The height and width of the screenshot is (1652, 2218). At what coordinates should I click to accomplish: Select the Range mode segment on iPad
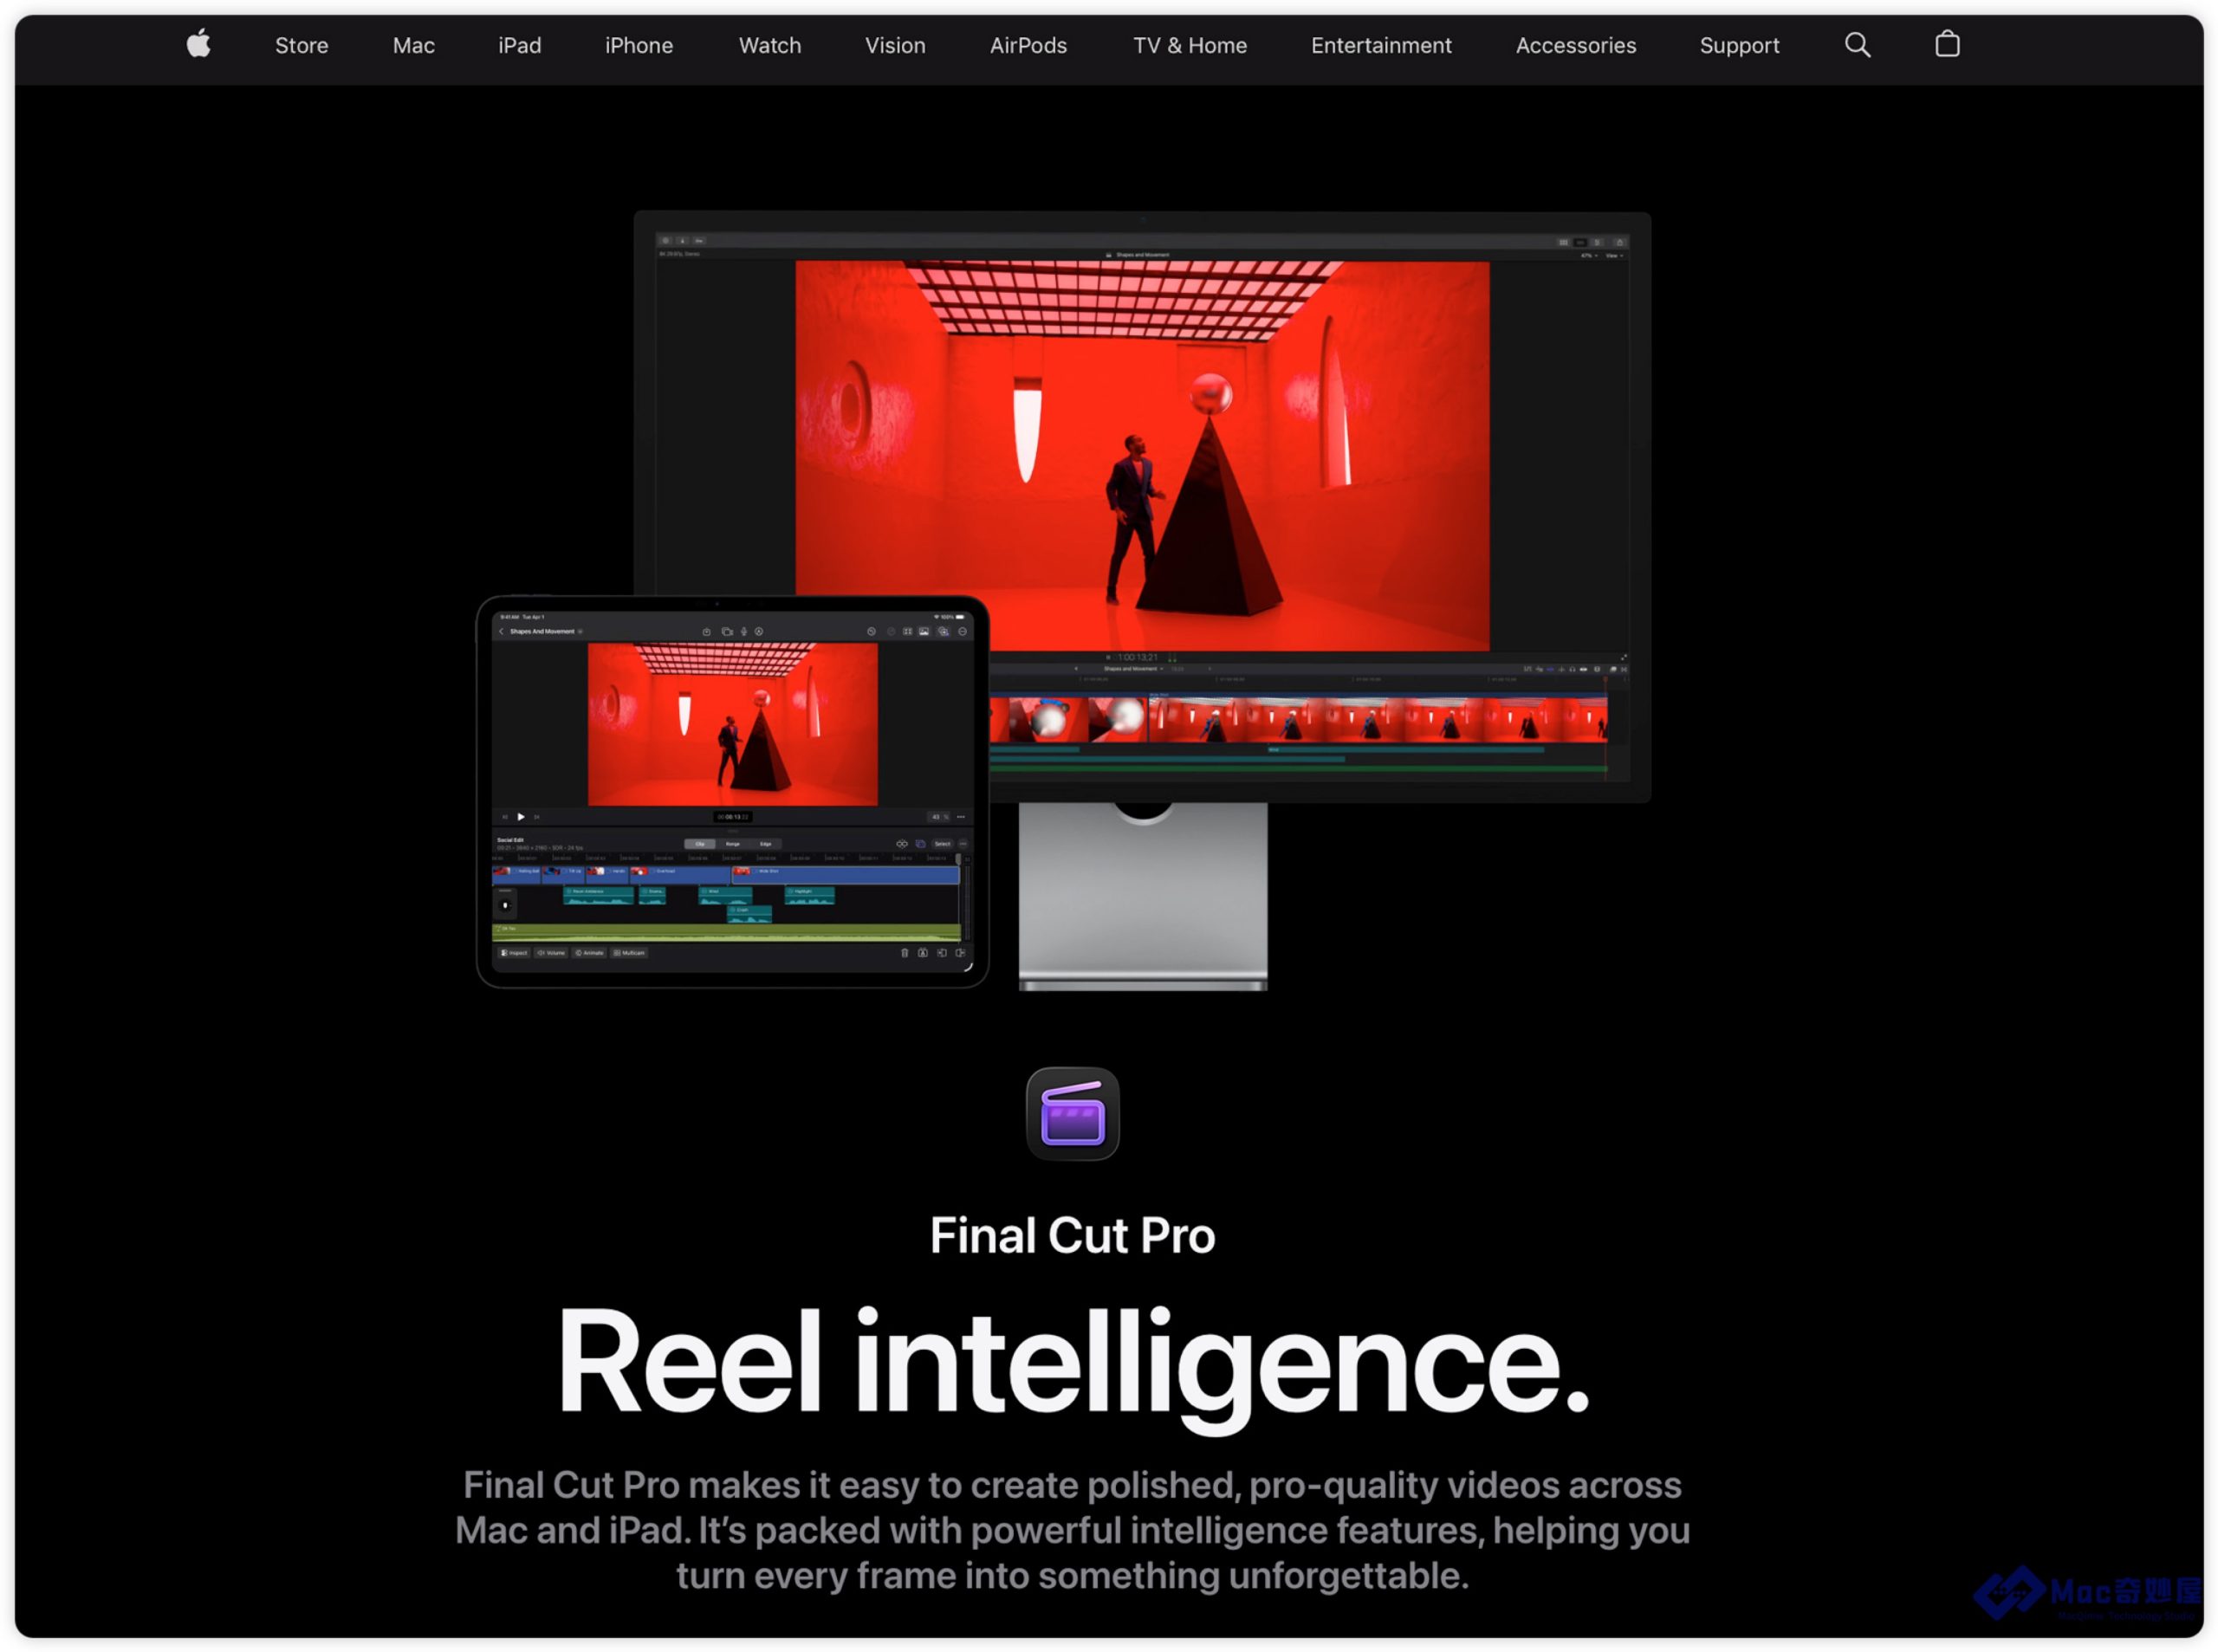pos(733,844)
